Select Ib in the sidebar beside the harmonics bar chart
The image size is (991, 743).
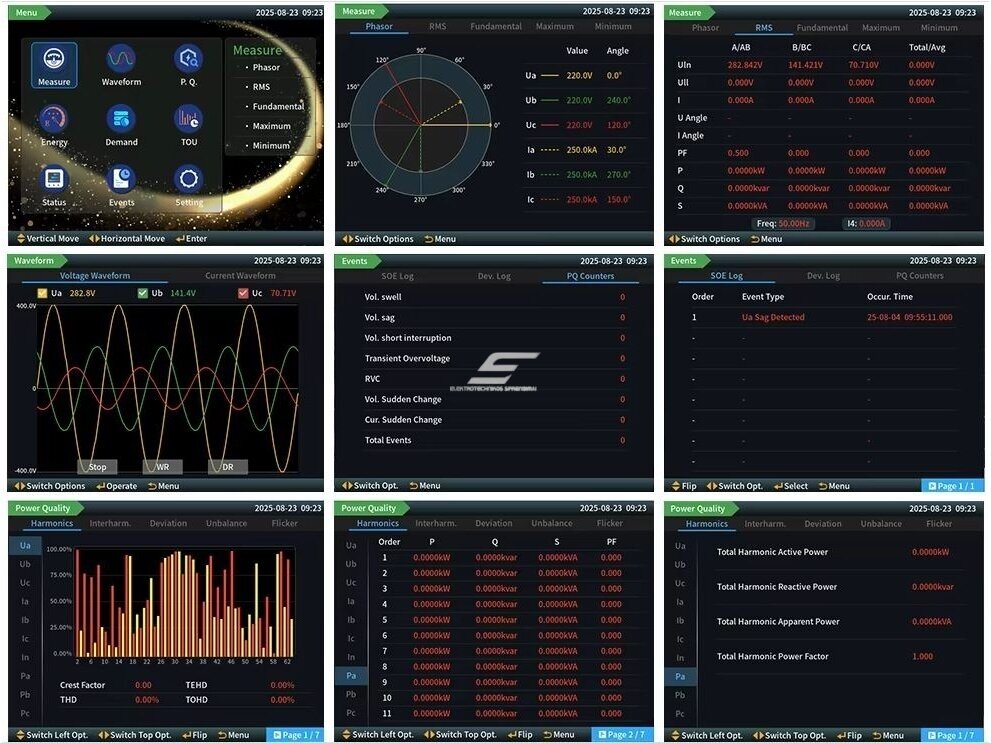click(25, 620)
